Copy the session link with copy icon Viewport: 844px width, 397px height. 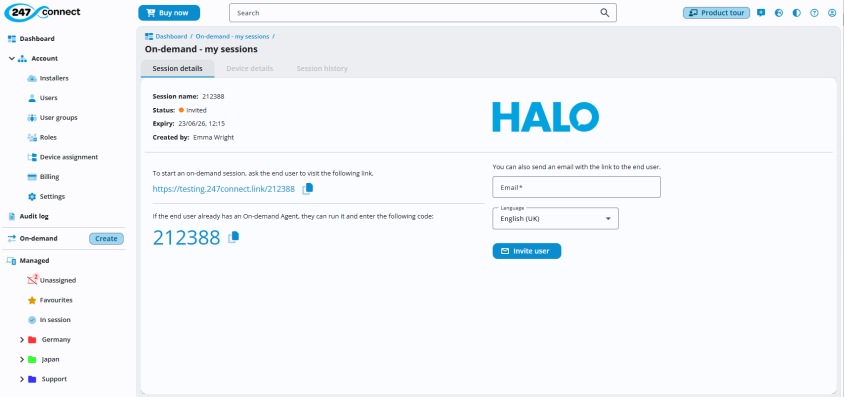(x=307, y=189)
